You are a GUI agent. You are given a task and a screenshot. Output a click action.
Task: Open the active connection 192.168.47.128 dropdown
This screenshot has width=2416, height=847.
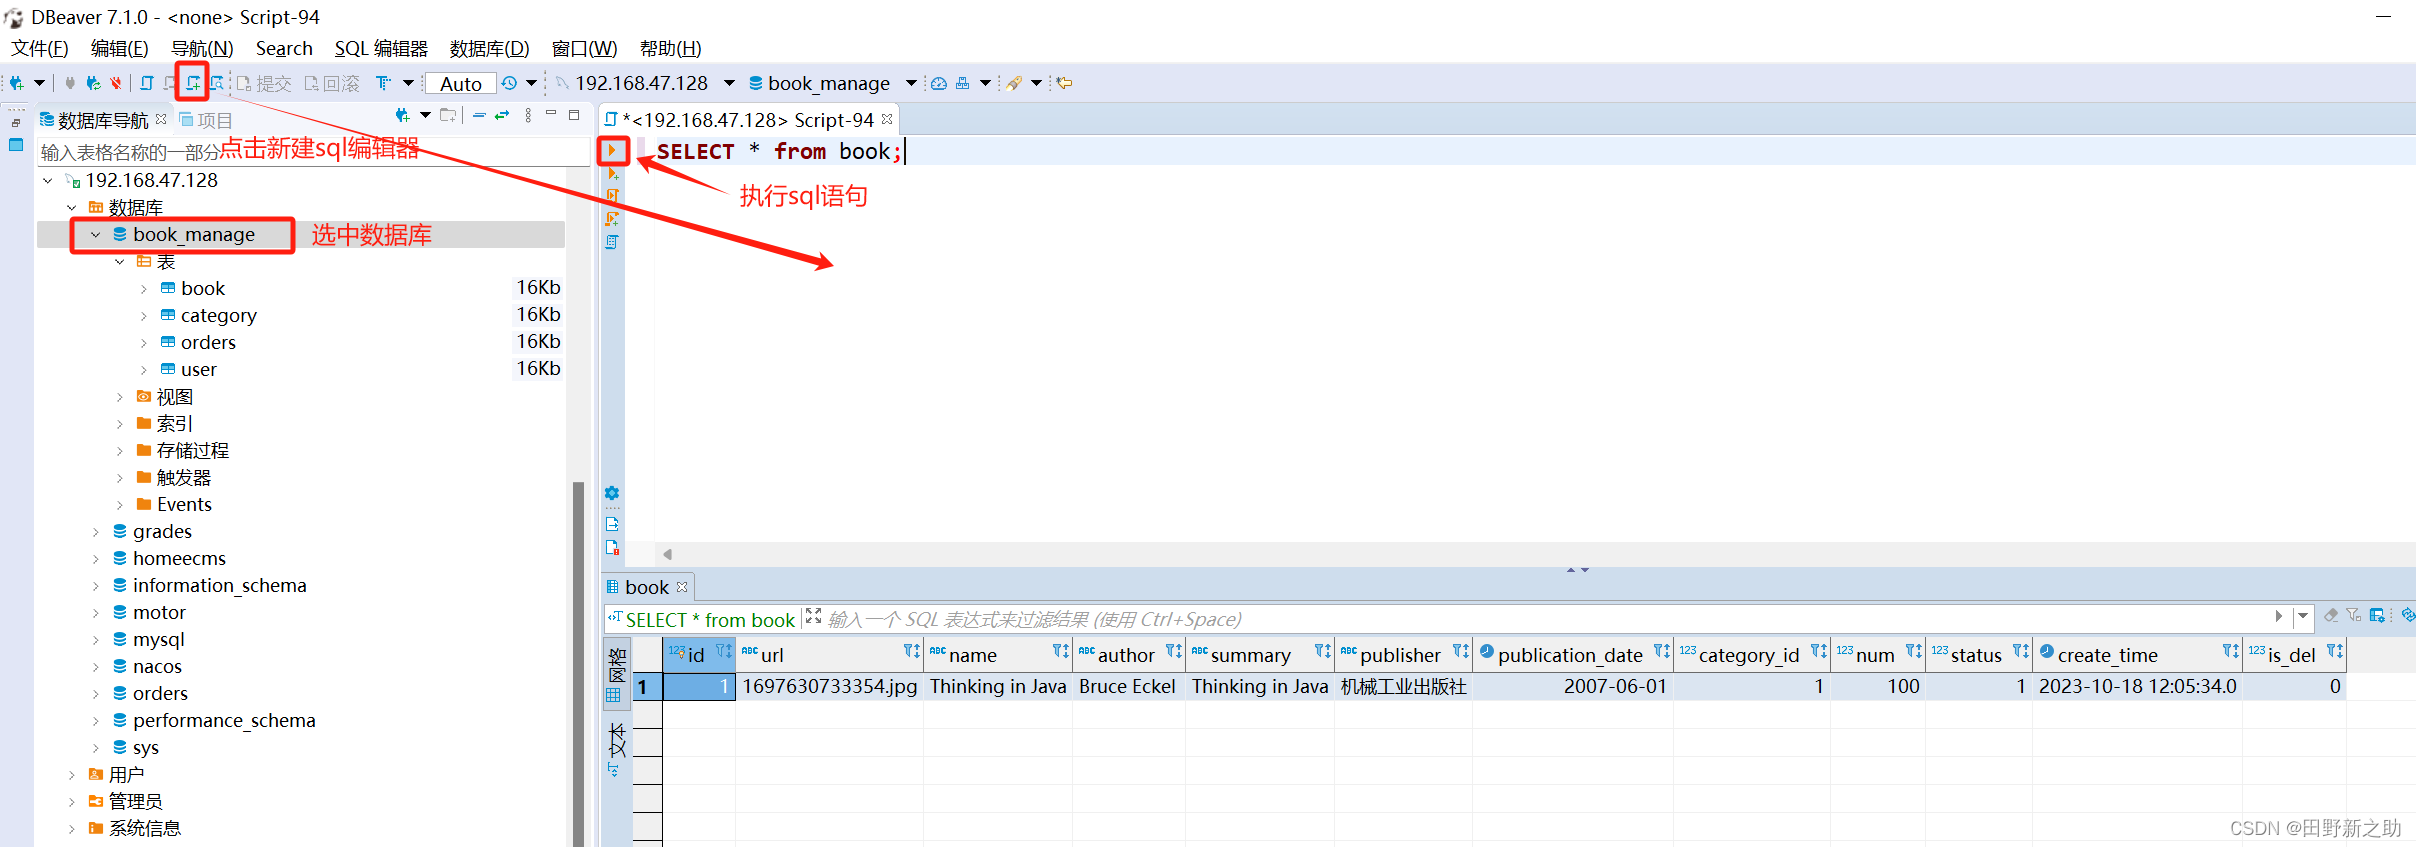[729, 83]
